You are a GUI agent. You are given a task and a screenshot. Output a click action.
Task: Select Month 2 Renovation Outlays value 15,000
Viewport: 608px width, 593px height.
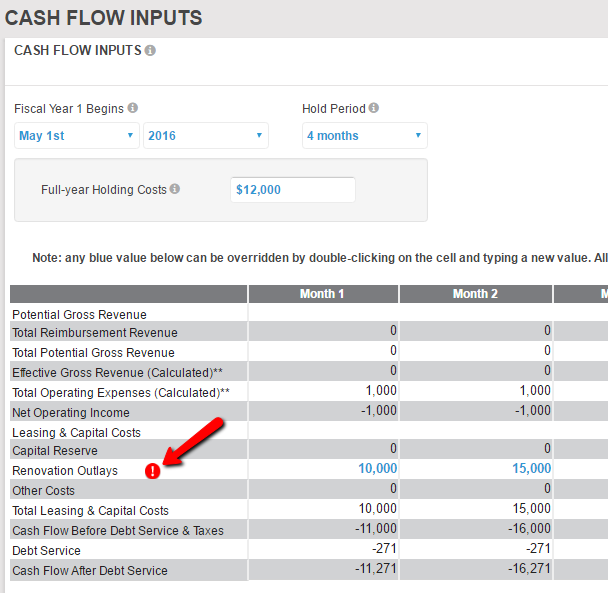(530, 469)
